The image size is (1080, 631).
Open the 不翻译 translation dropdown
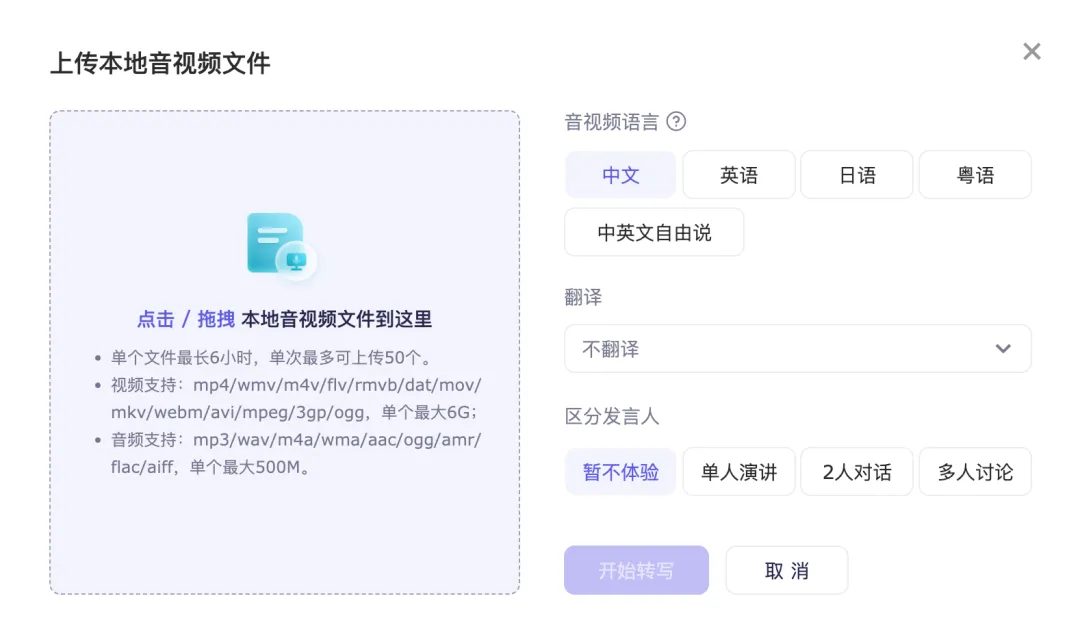[798, 349]
